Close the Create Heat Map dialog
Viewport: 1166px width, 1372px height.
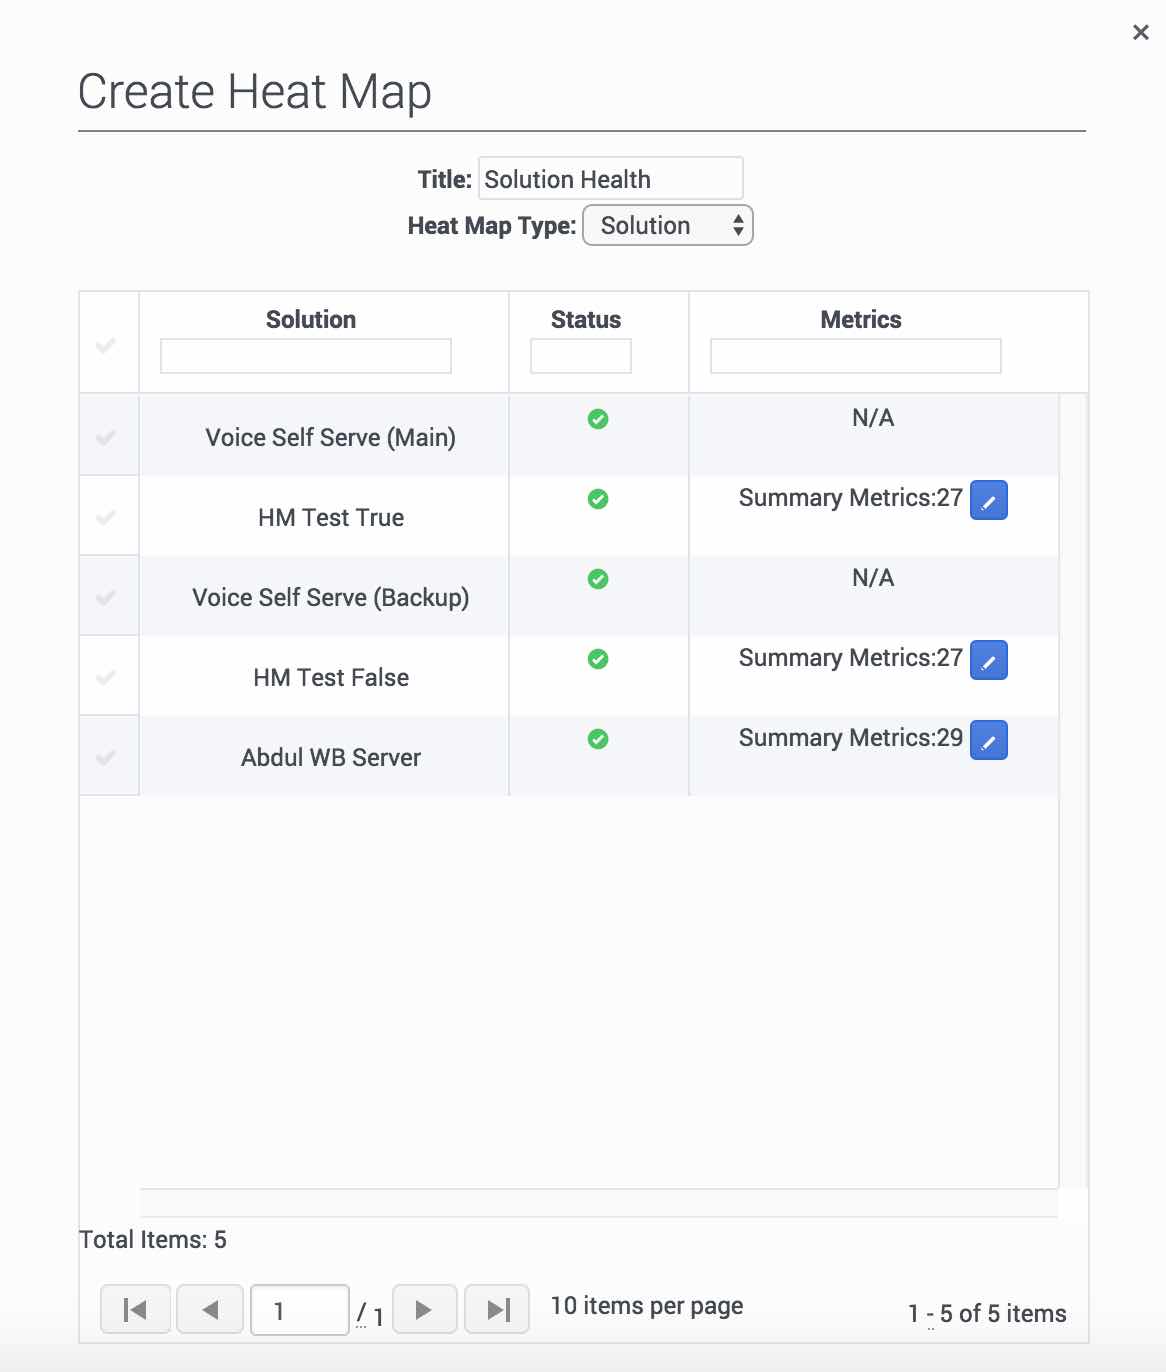(1140, 33)
